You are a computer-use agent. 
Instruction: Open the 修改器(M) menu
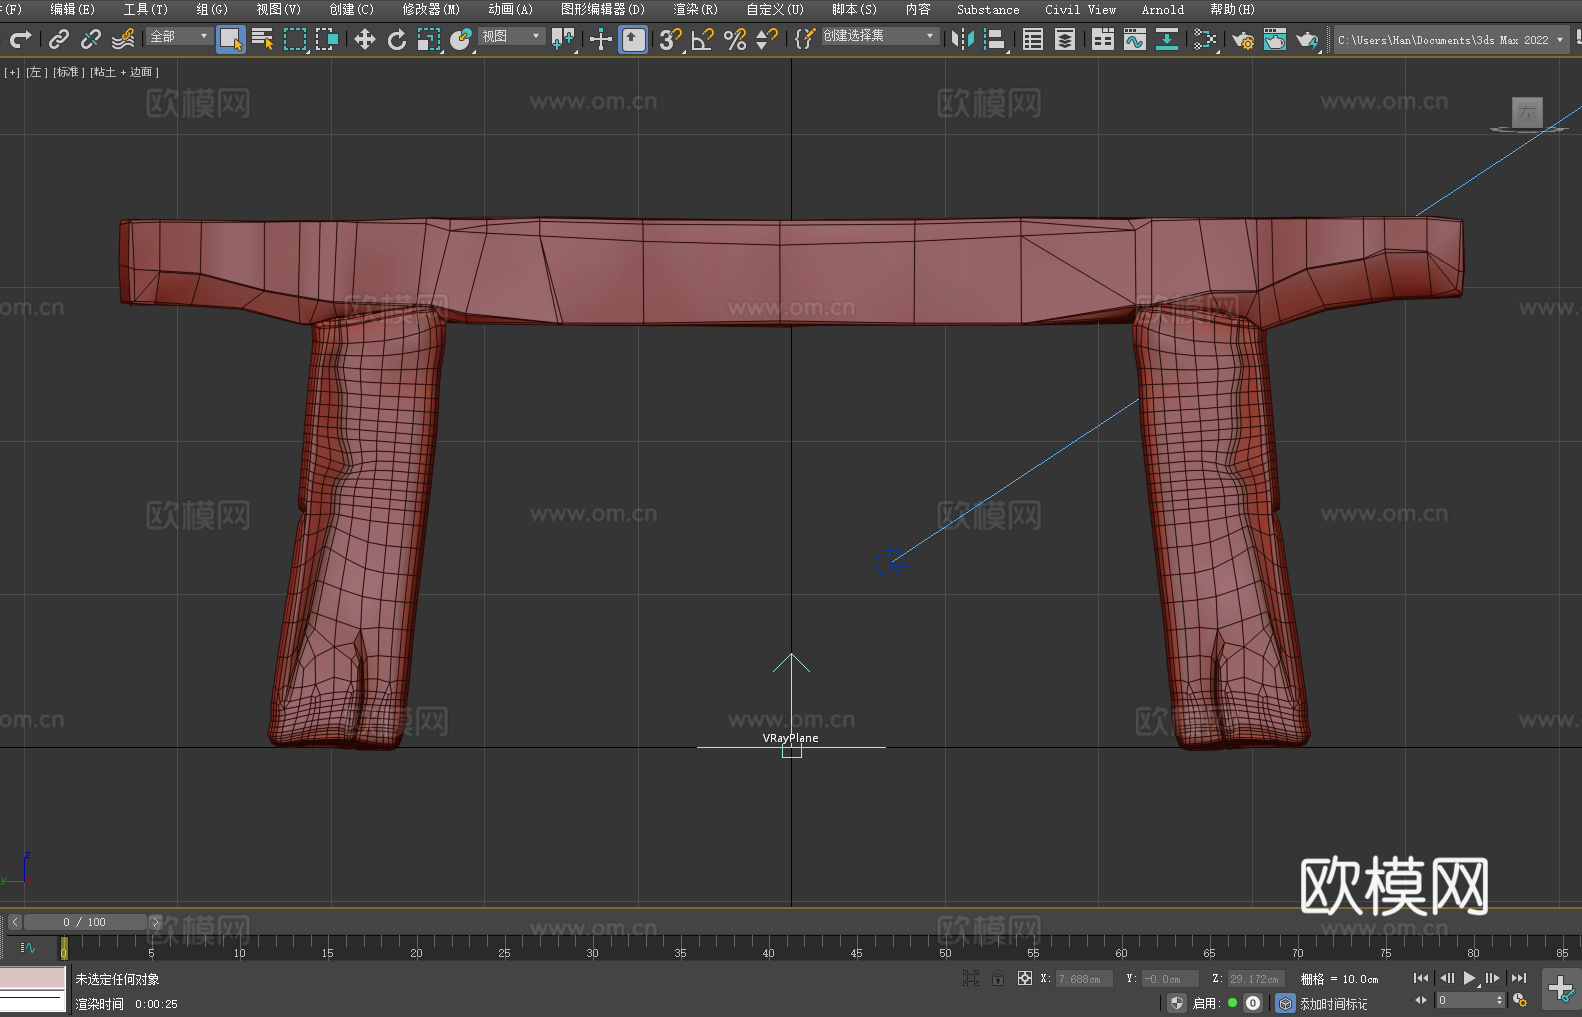431,9
